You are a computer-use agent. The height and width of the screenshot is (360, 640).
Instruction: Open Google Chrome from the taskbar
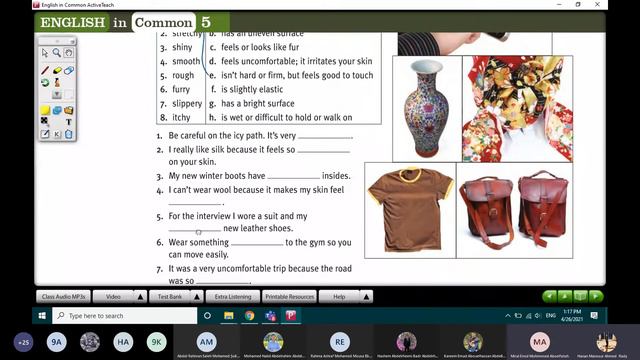coord(249,316)
